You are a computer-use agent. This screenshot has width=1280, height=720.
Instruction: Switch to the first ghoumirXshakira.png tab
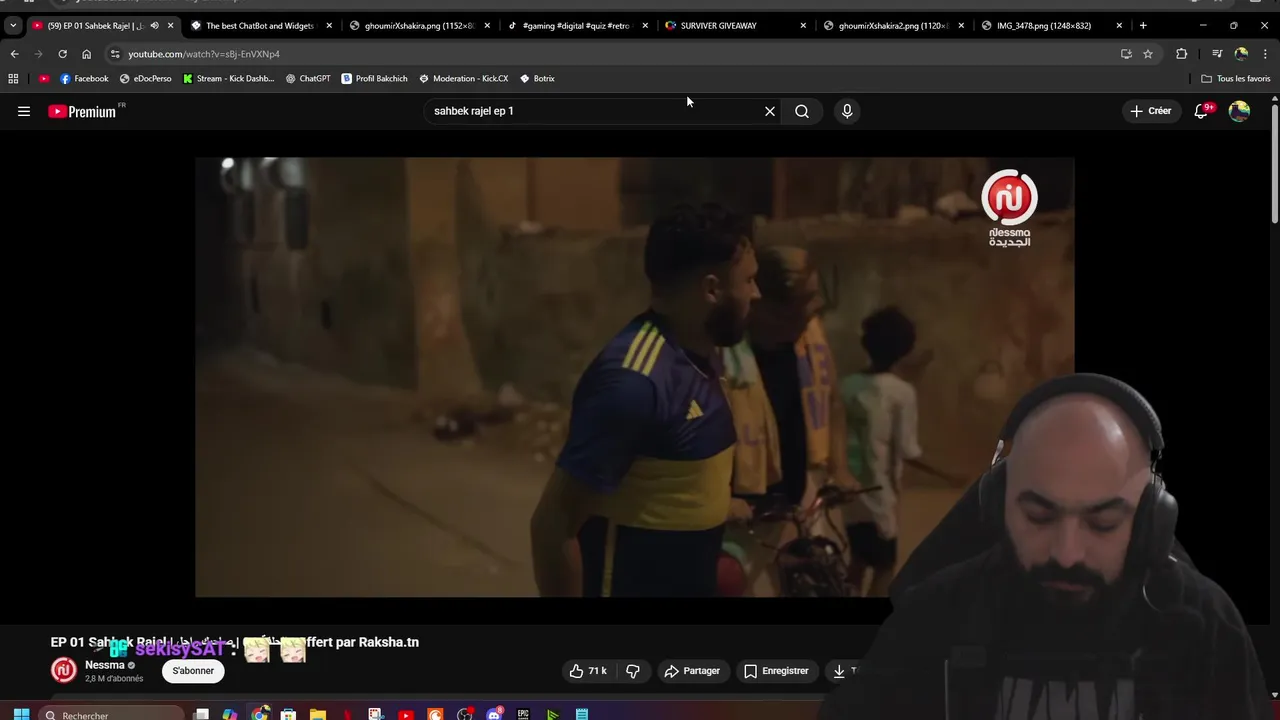pyautogui.click(x=418, y=25)
